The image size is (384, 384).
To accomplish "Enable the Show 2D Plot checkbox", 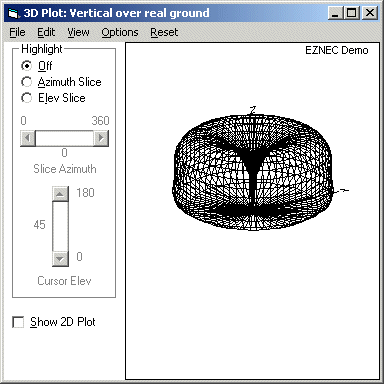I will (x=18, y=322).
